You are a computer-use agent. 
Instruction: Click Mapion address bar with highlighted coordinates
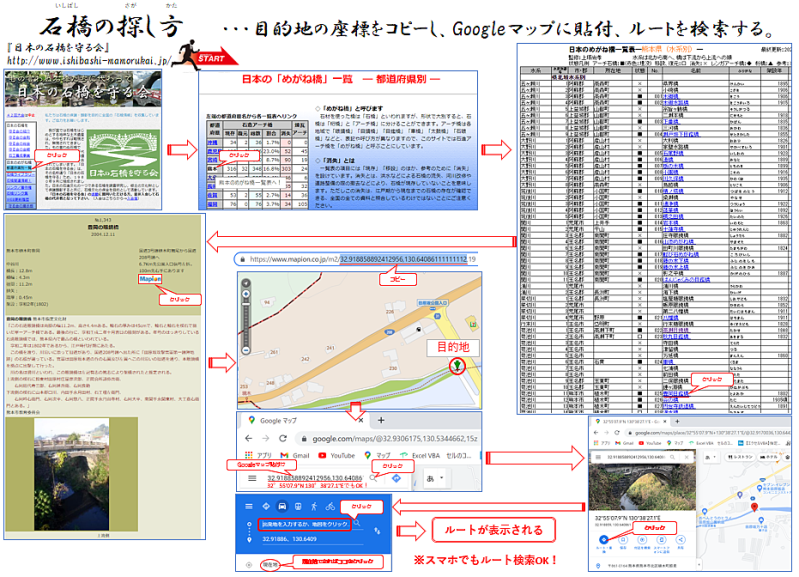tap(357, 259)
